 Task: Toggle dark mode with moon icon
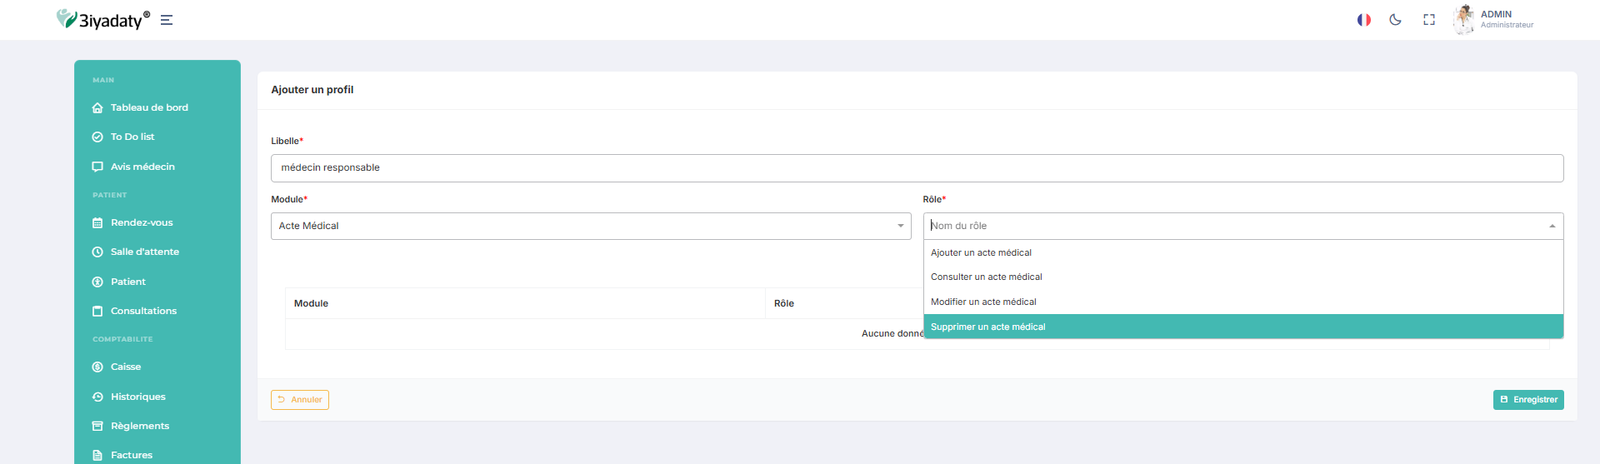click(1395, 20)
